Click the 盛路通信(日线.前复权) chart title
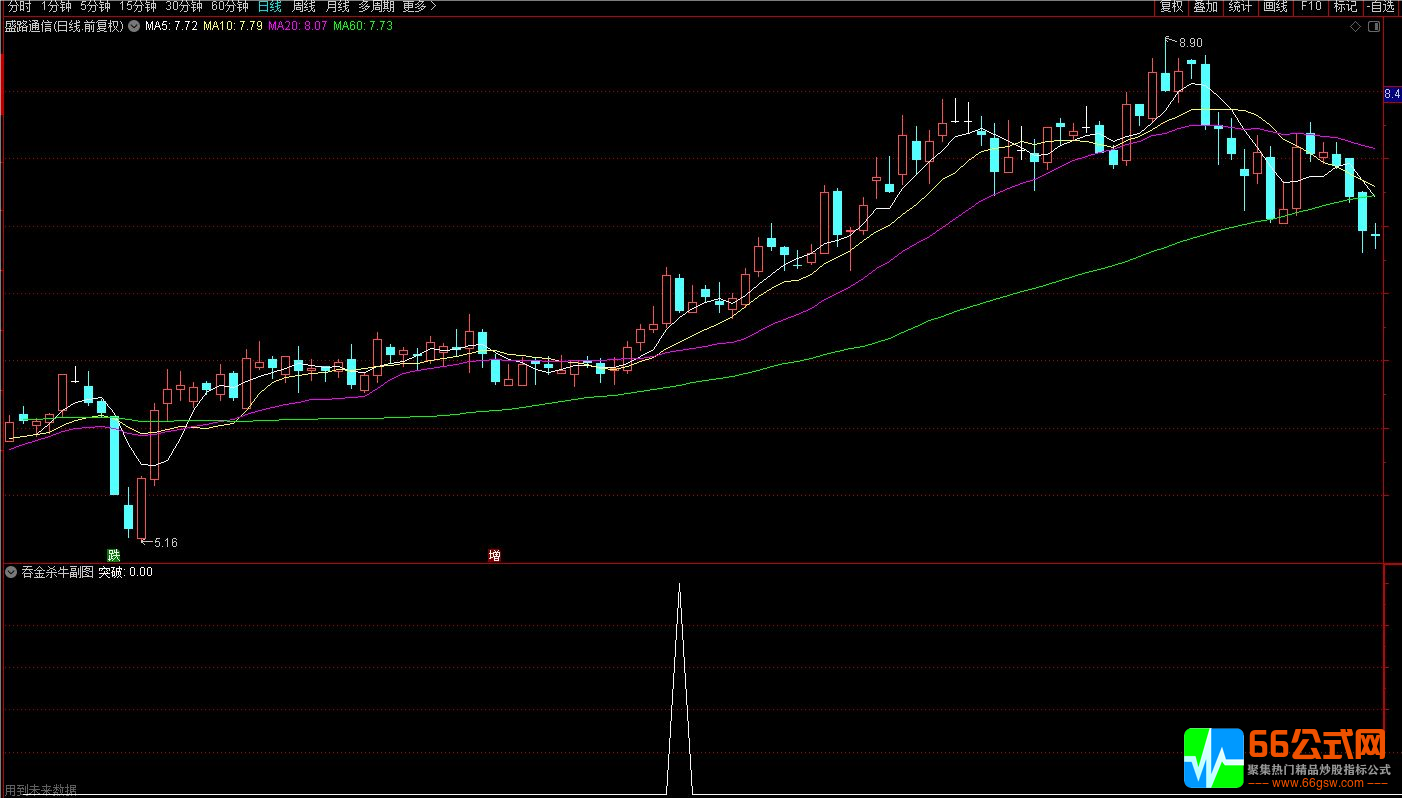Viewport: 1402px width, 798px height. point(64,27)
